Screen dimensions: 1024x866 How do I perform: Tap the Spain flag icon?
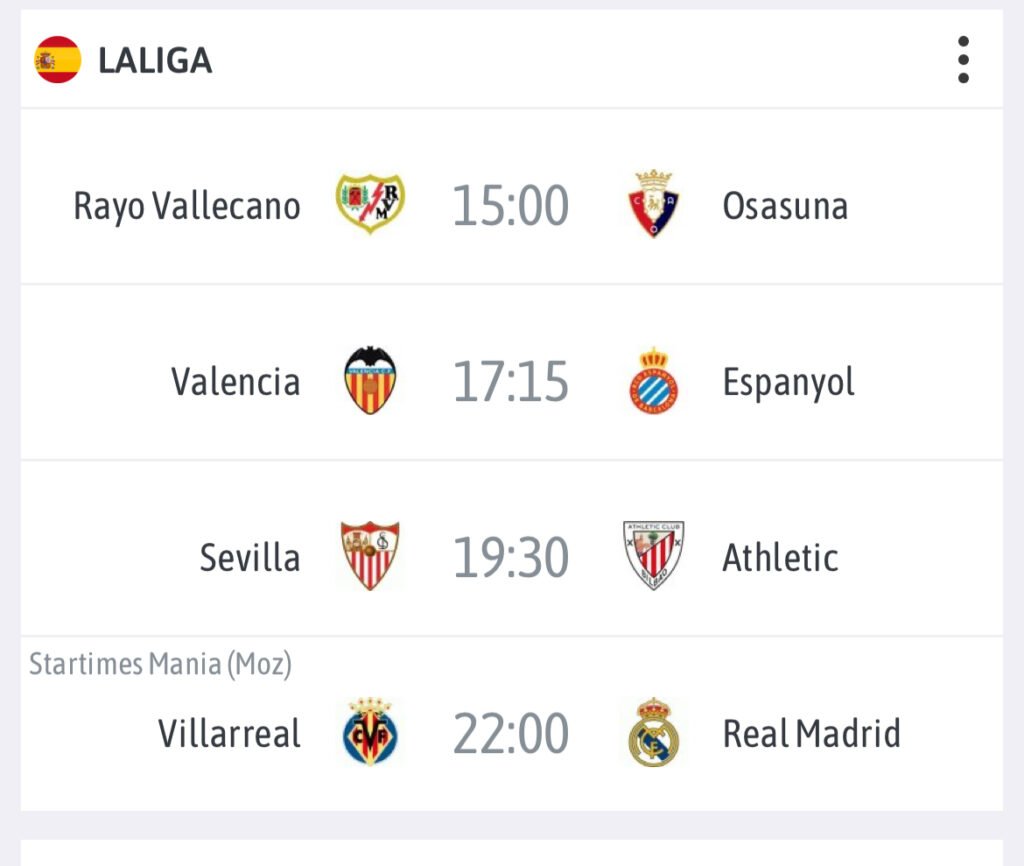[57, 60]
